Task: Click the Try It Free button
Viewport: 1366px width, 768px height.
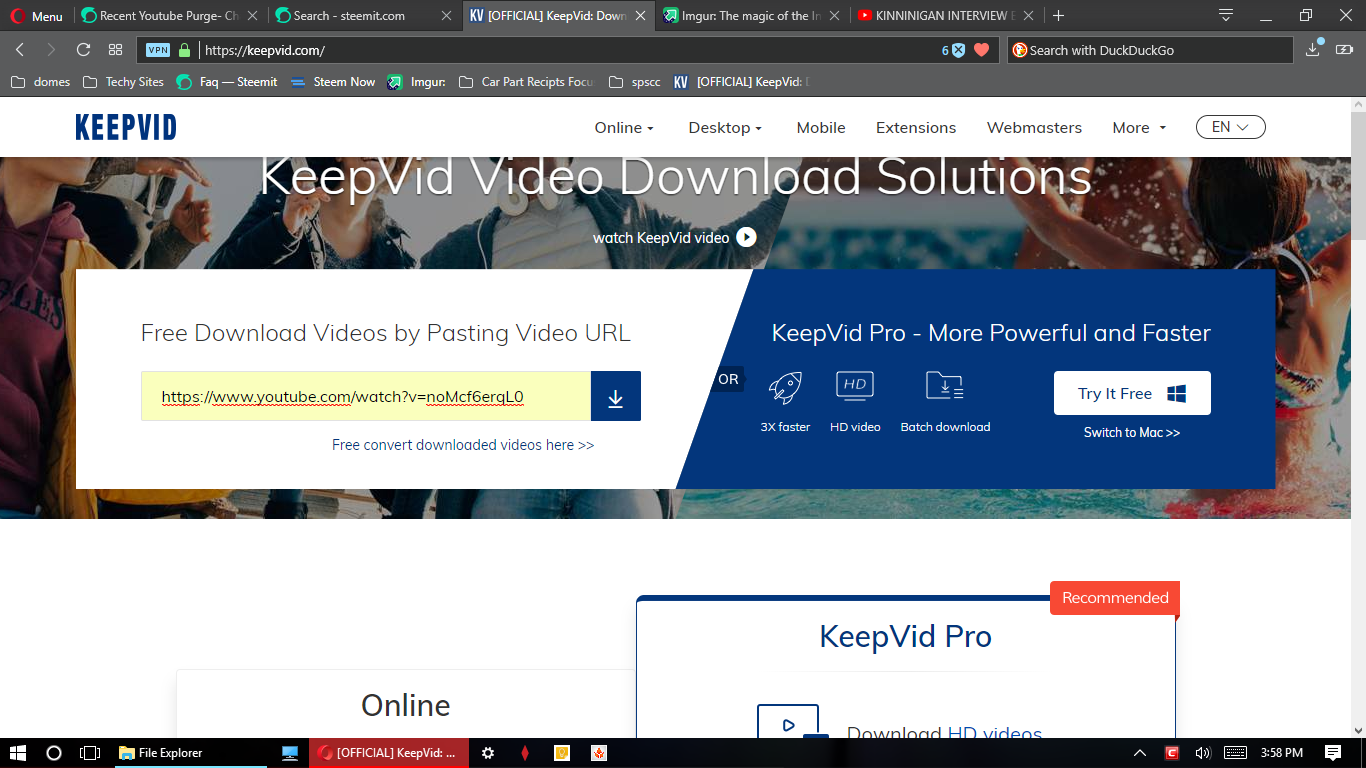Action: 1132,393
